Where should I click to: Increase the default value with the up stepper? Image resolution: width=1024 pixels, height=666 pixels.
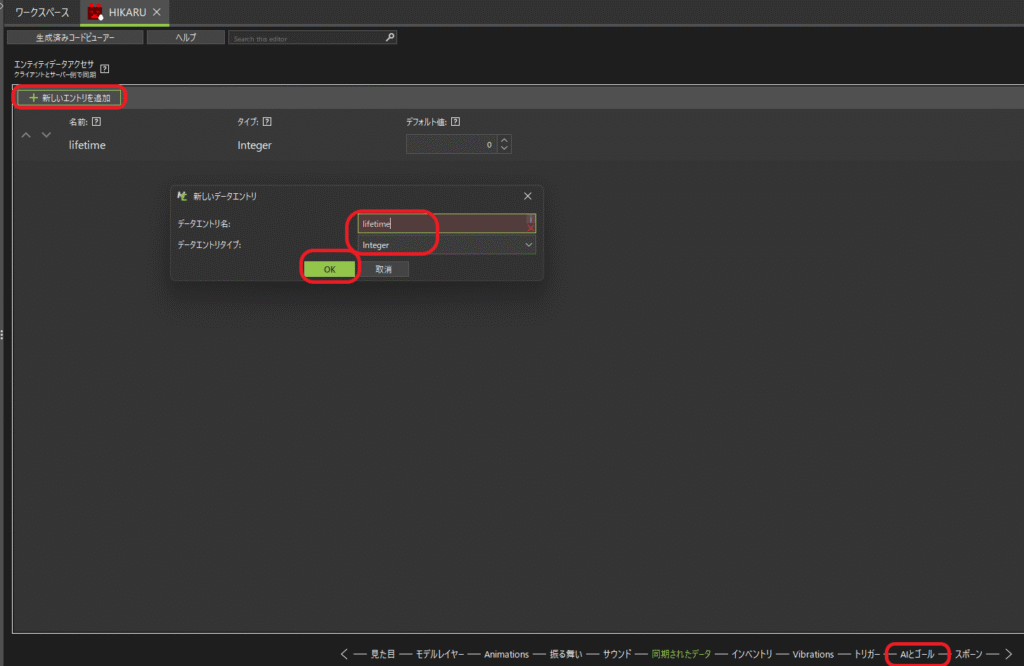click(x=504, y=140)
